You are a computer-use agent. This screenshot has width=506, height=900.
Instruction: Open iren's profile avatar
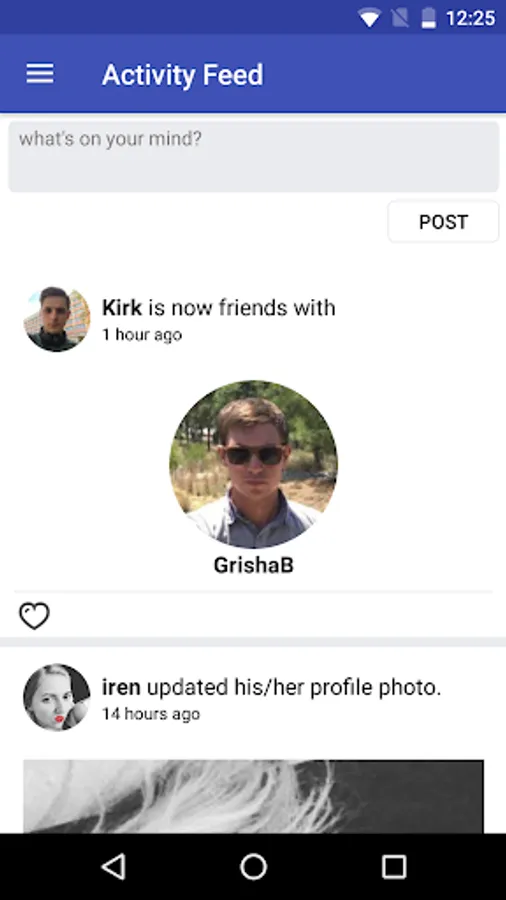(x=56, y=697)
